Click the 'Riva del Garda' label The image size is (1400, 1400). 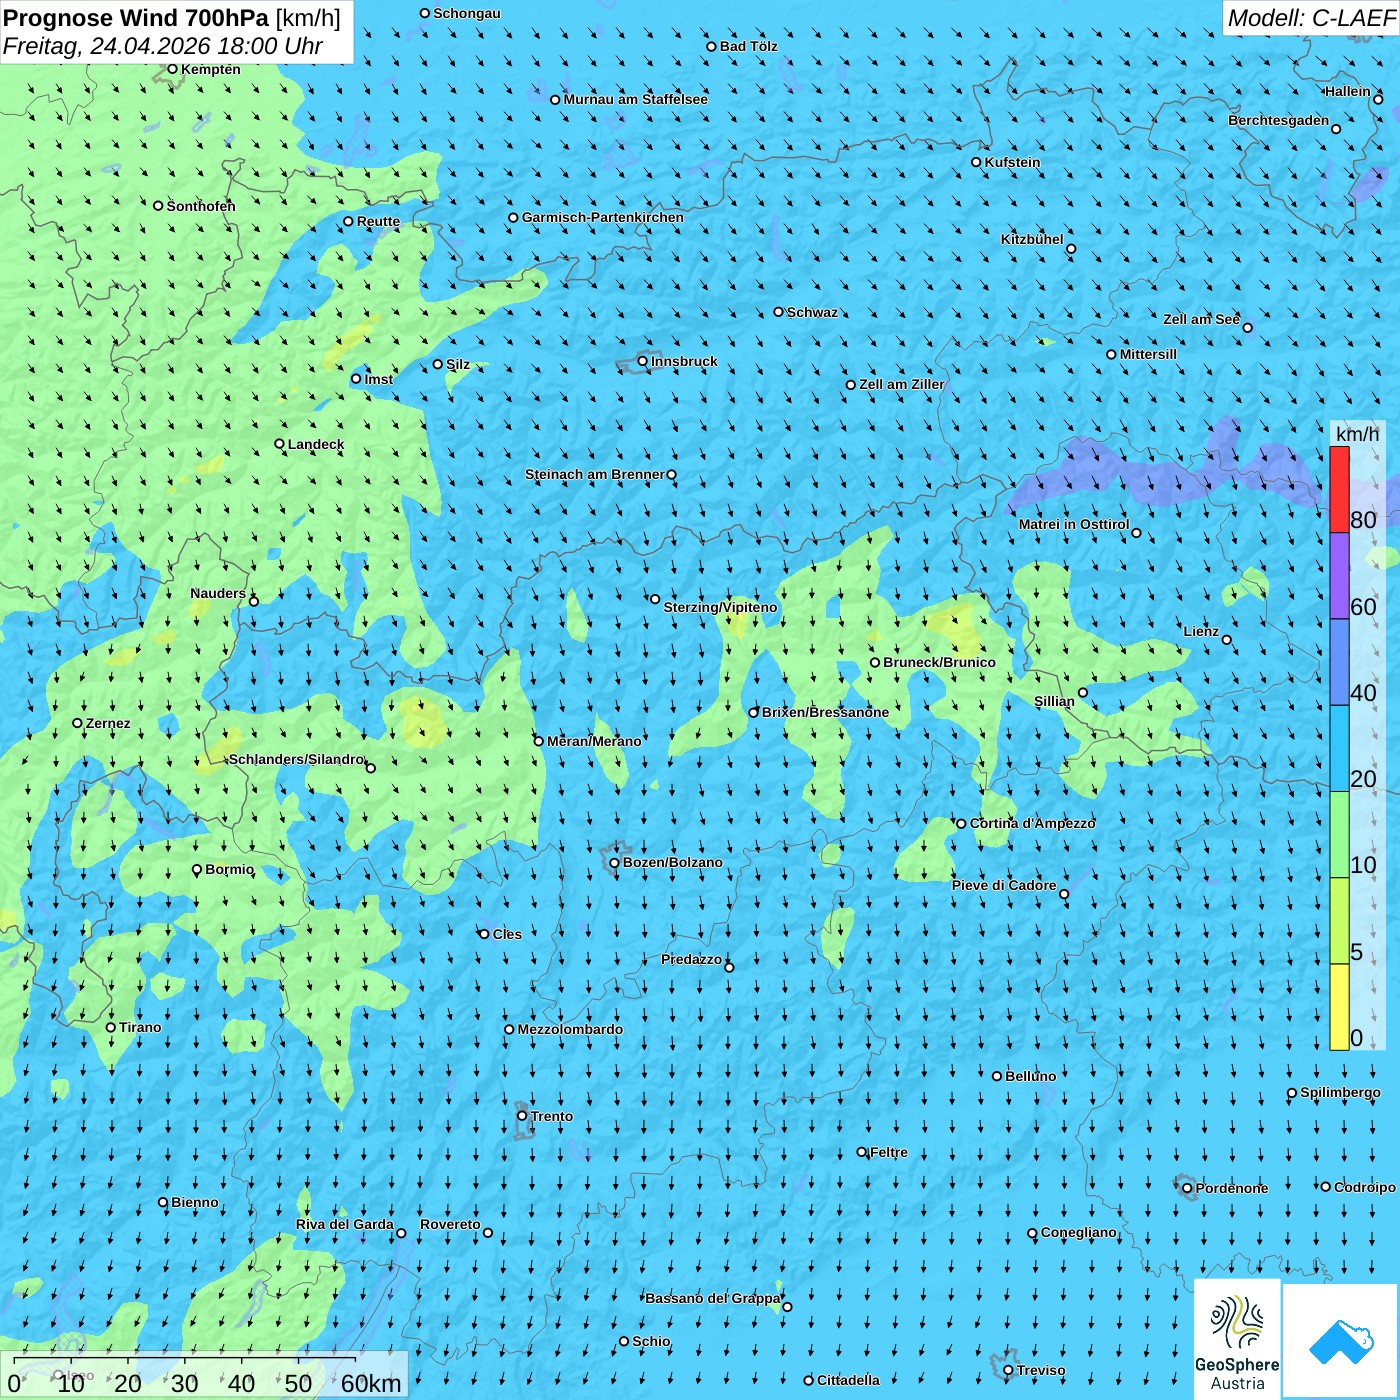(345, 1224)
